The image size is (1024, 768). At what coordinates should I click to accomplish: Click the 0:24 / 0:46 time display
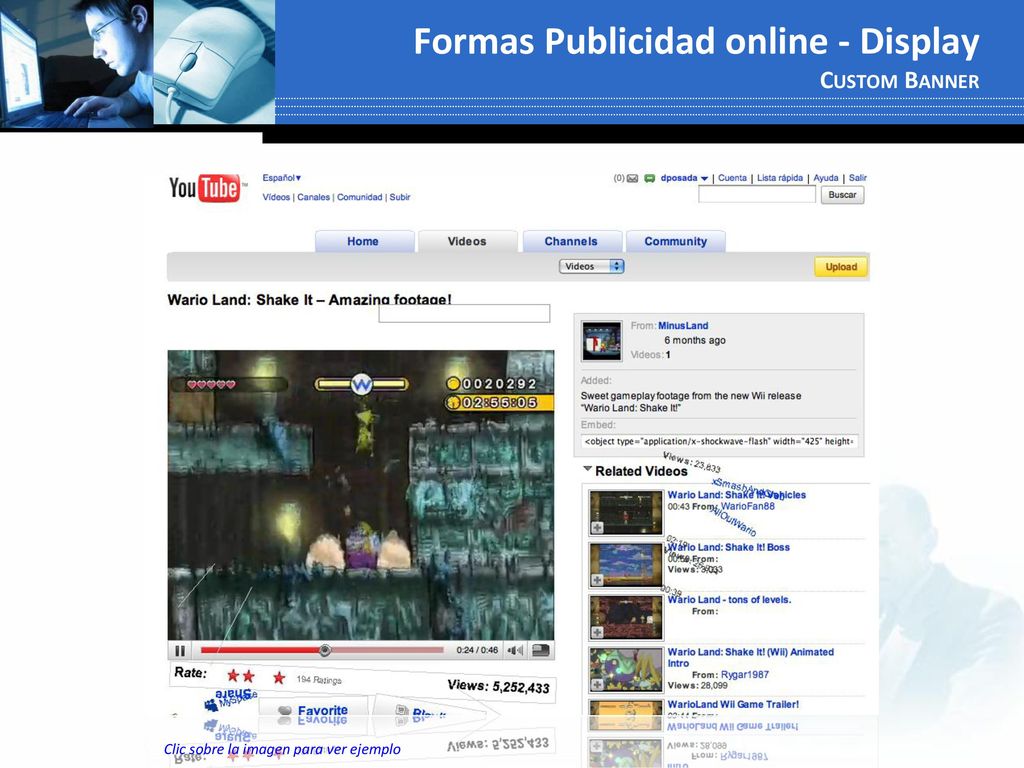(x=477, y=650)
